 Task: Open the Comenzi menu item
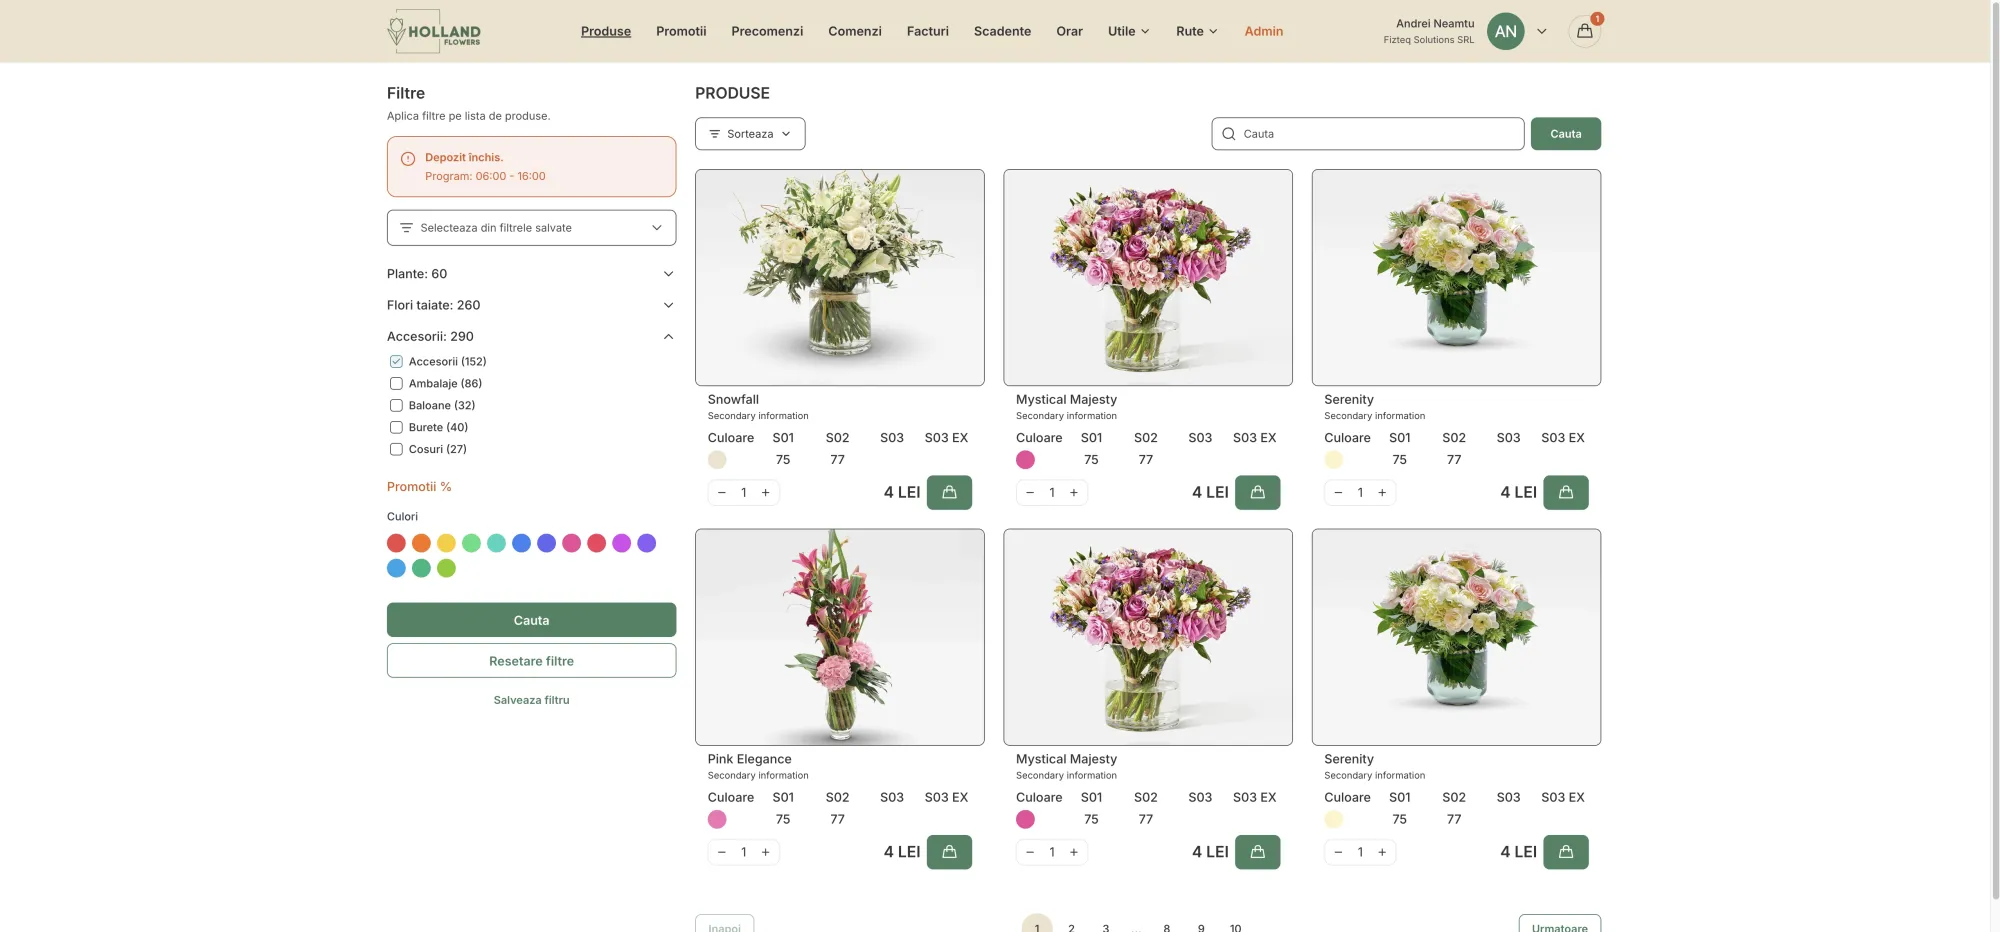pyautogui.click(x=854, y=31)
